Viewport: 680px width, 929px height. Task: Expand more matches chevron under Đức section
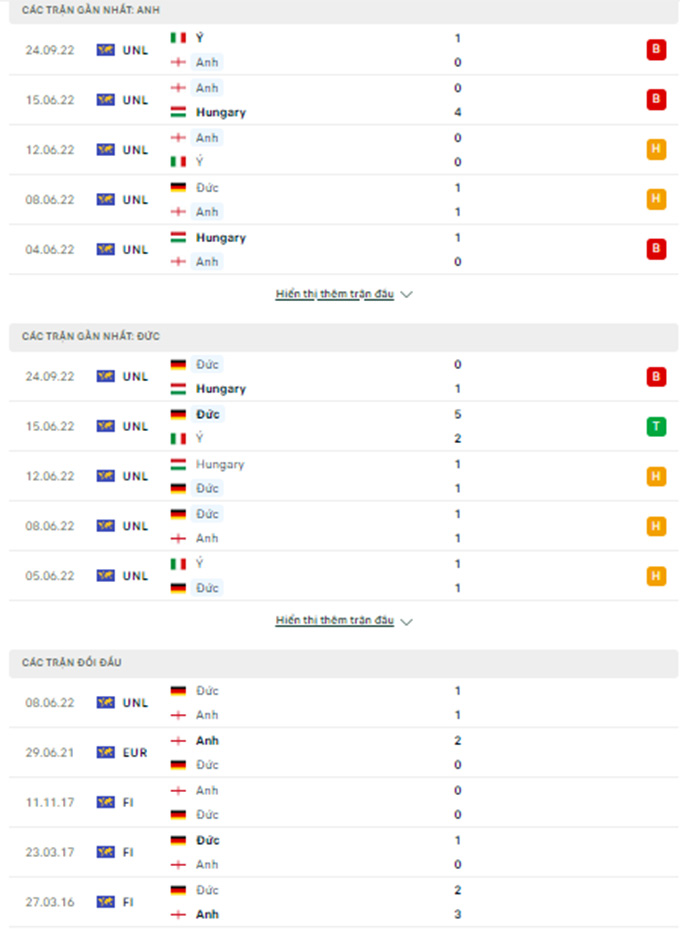(406, 621)
